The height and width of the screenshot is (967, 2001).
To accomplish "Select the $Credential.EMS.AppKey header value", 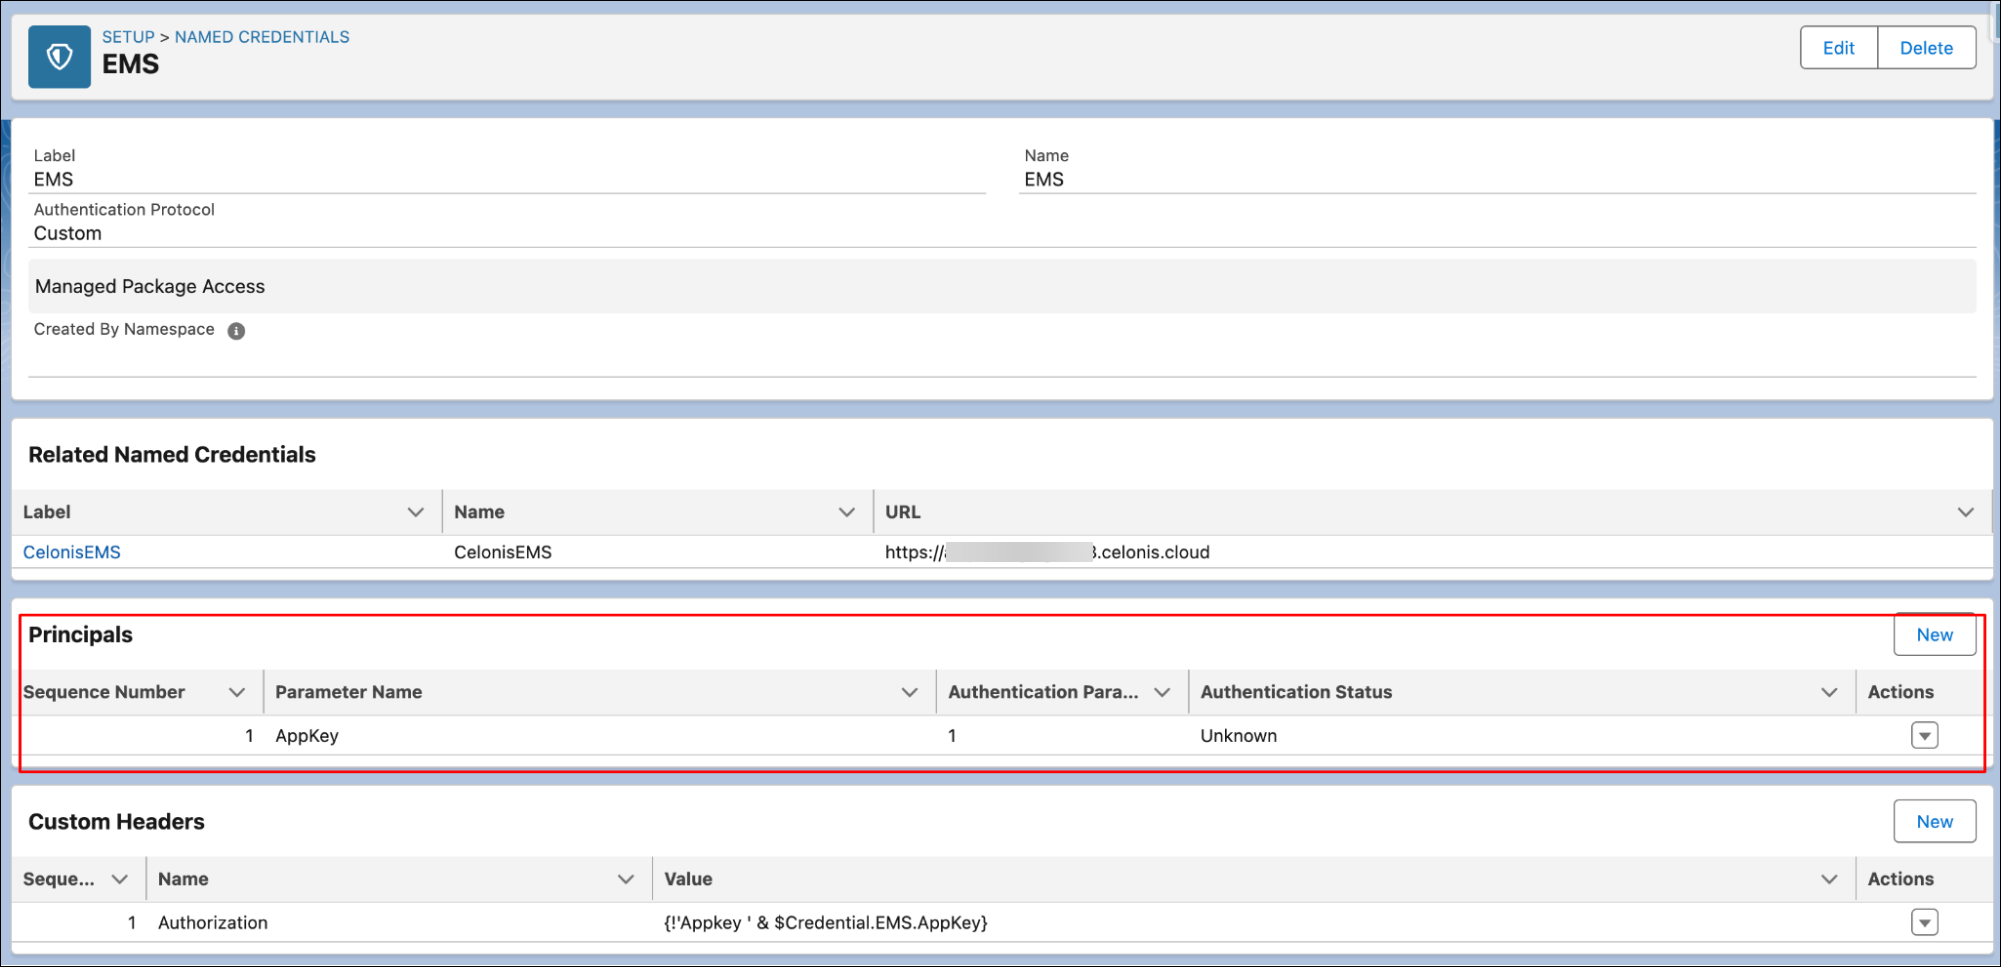I will (x=826, y=923).
